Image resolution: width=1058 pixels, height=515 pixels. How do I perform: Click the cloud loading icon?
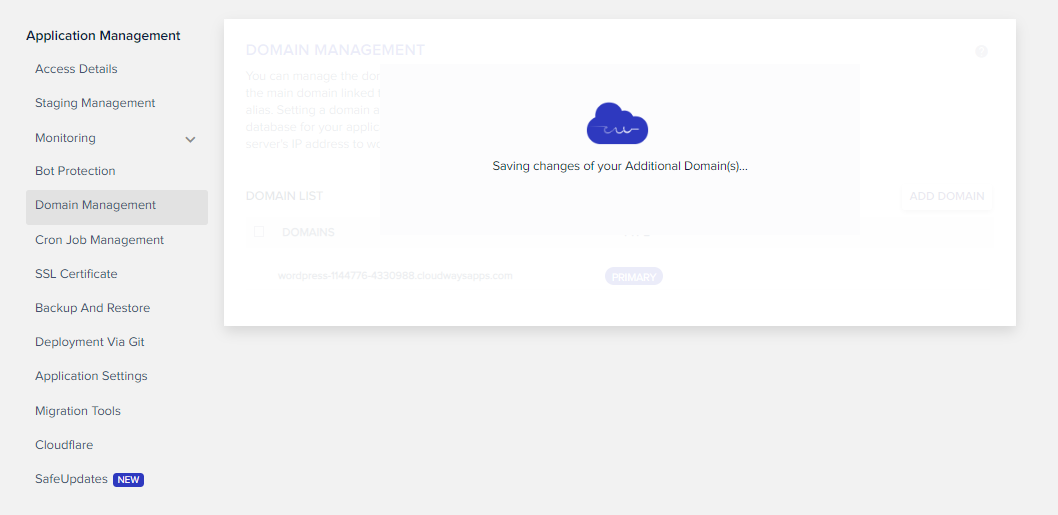click(x=617, y=124)
